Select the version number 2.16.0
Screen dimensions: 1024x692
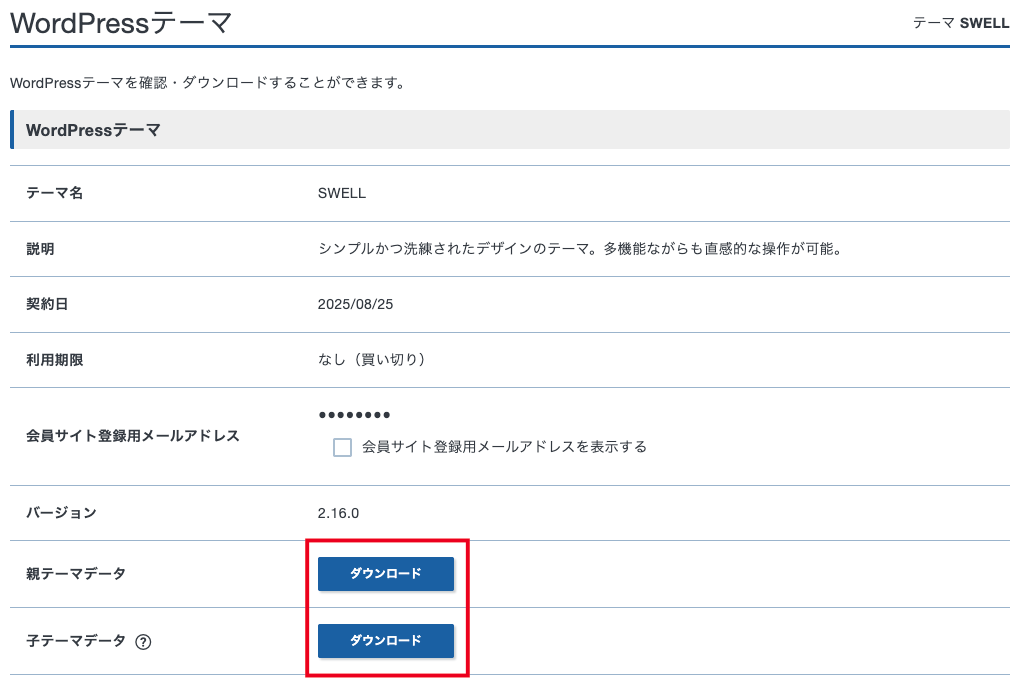[338, 513]
